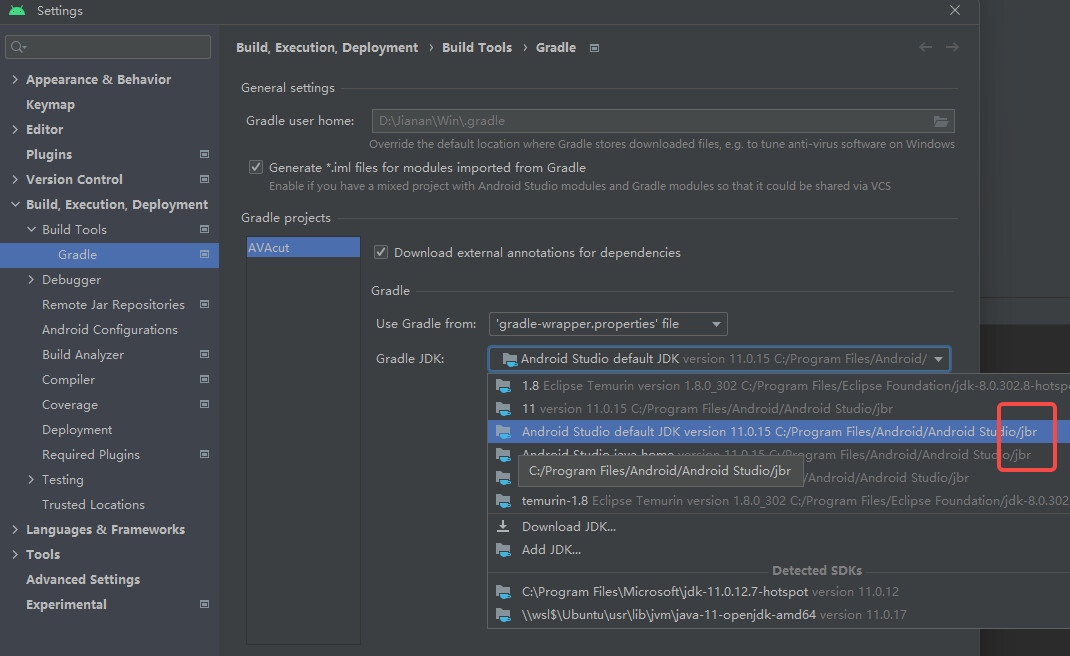Click the project-level marker icon beside Experimental
The height and width of the screenshot is (656, 1070).
204,604
